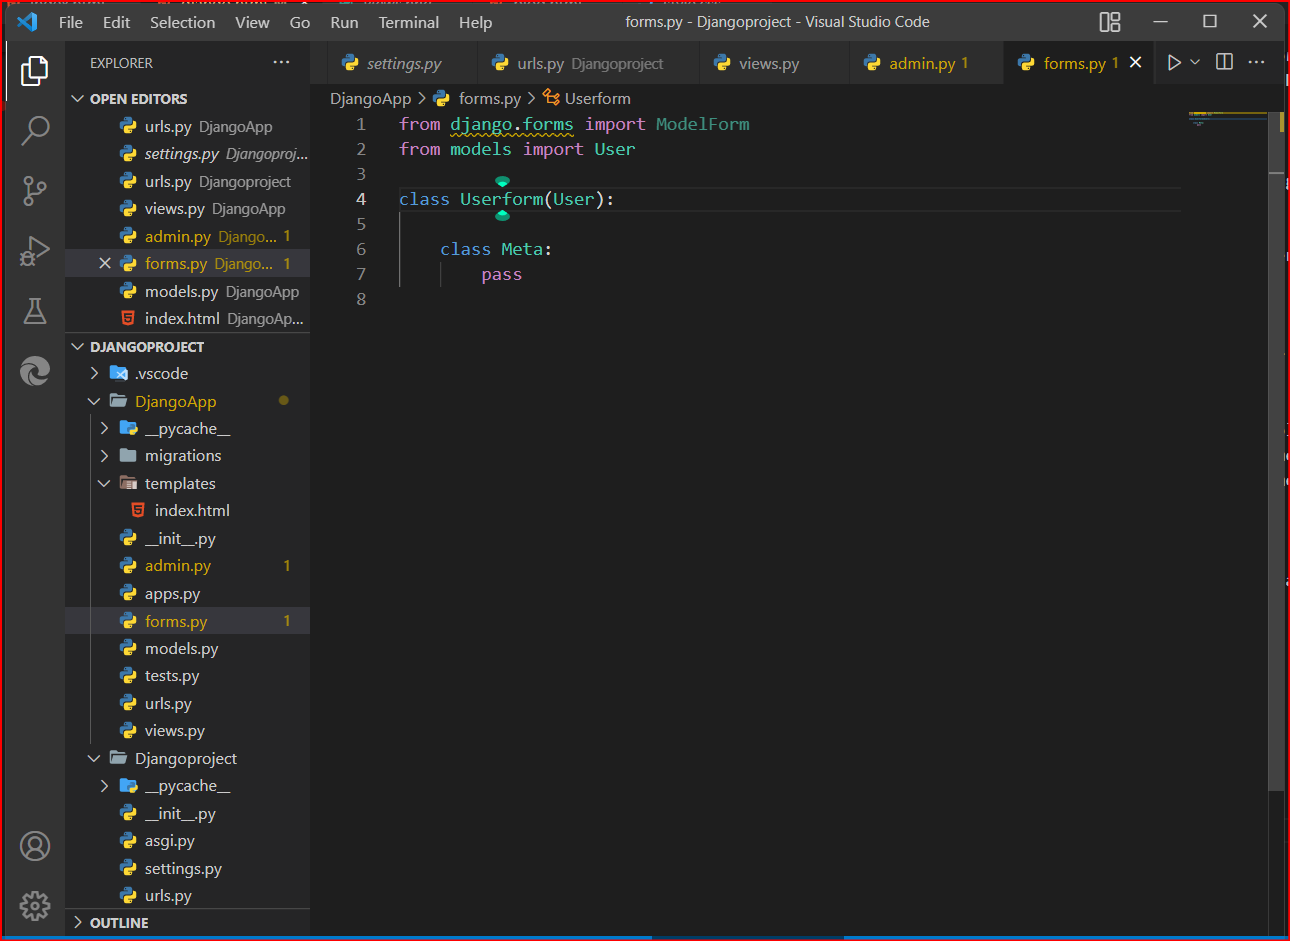Open the Run menu
1290x941 pixels.
[x=344, y=22]
